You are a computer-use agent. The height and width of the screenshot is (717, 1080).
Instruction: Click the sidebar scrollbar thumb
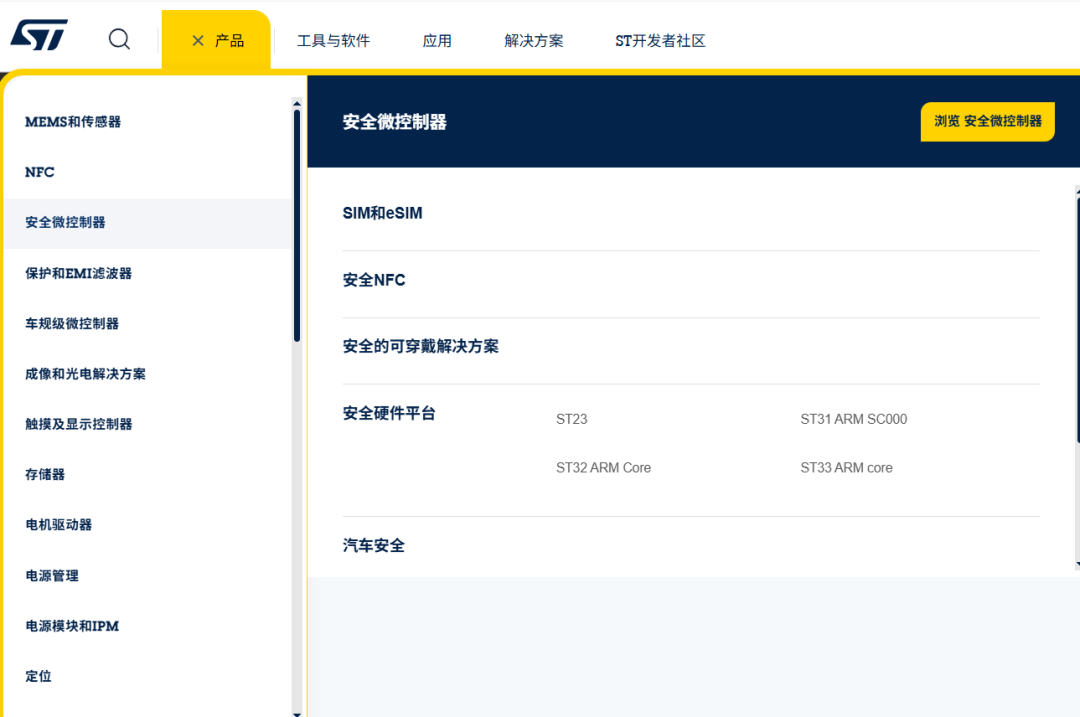(x=297, y=226)
